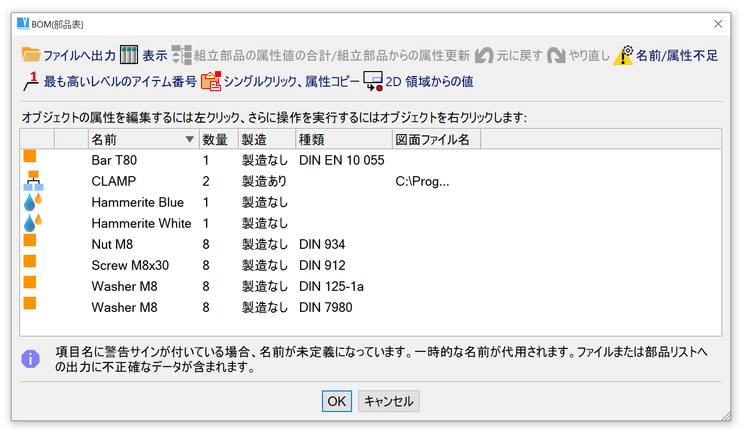Screen dimensions: 743x432
Task: Open the 表示 column display icon
Action: (129, 55)
